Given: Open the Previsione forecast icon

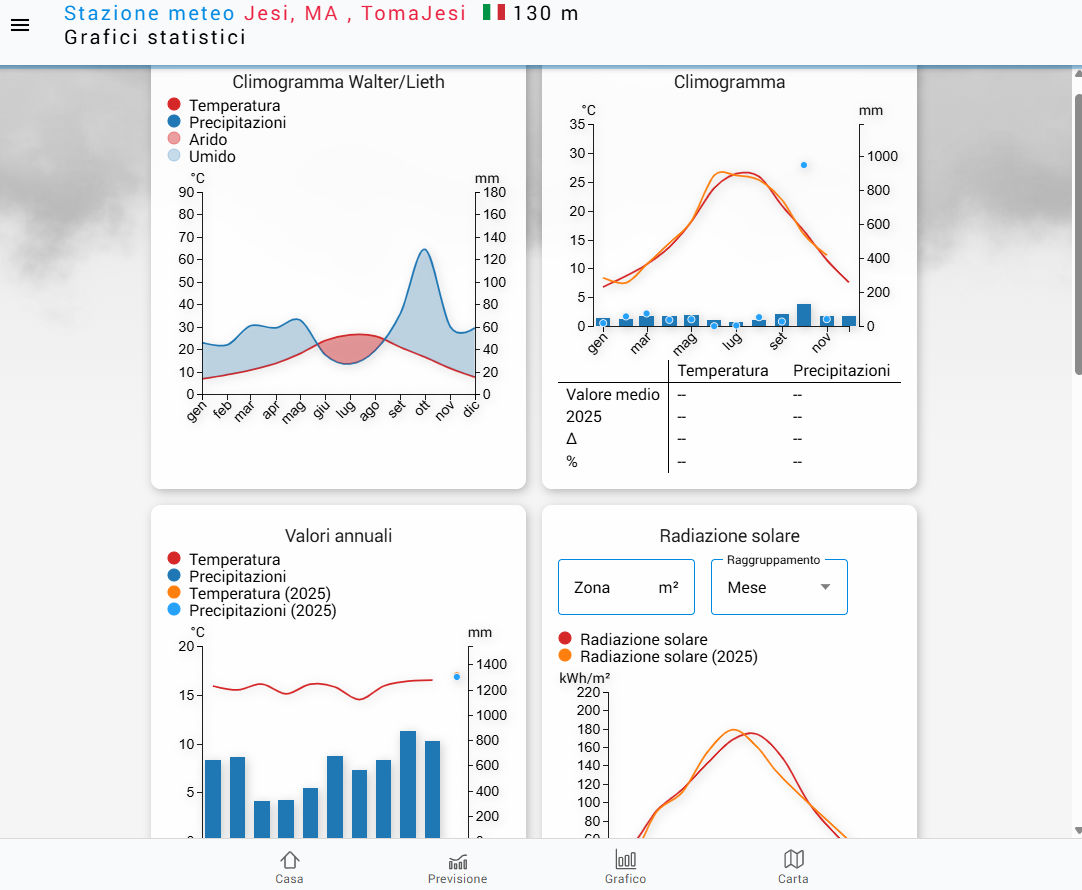Looking at the screenshot, I should pos(457,866).
